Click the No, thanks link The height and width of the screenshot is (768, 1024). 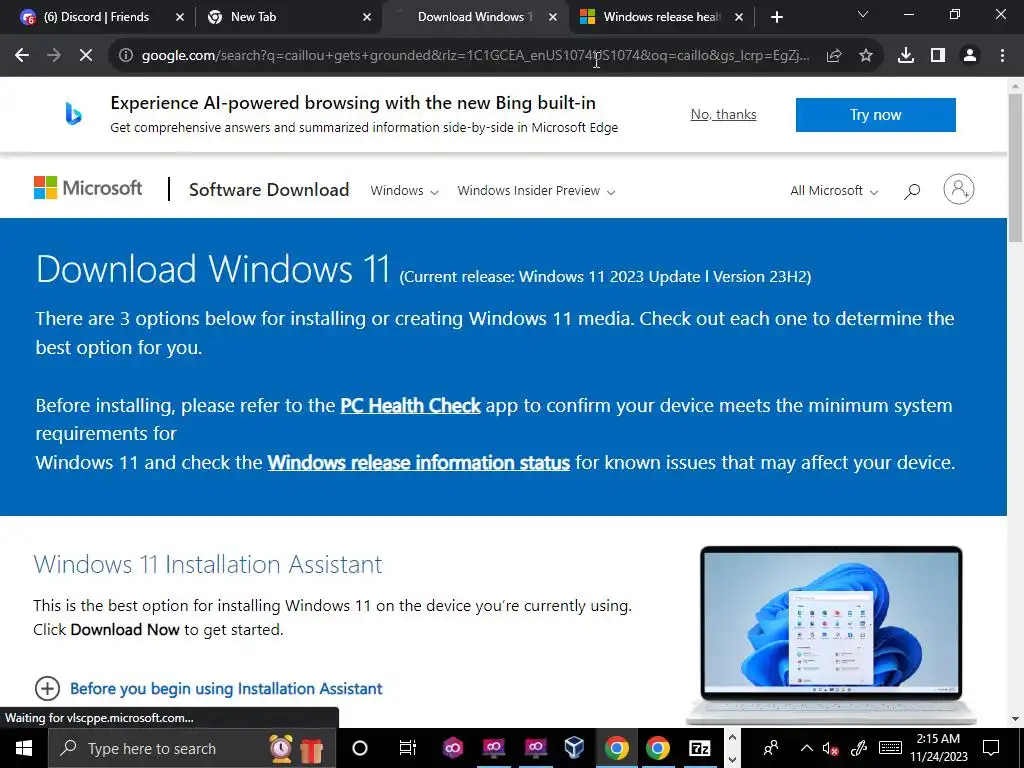(724, 114)
